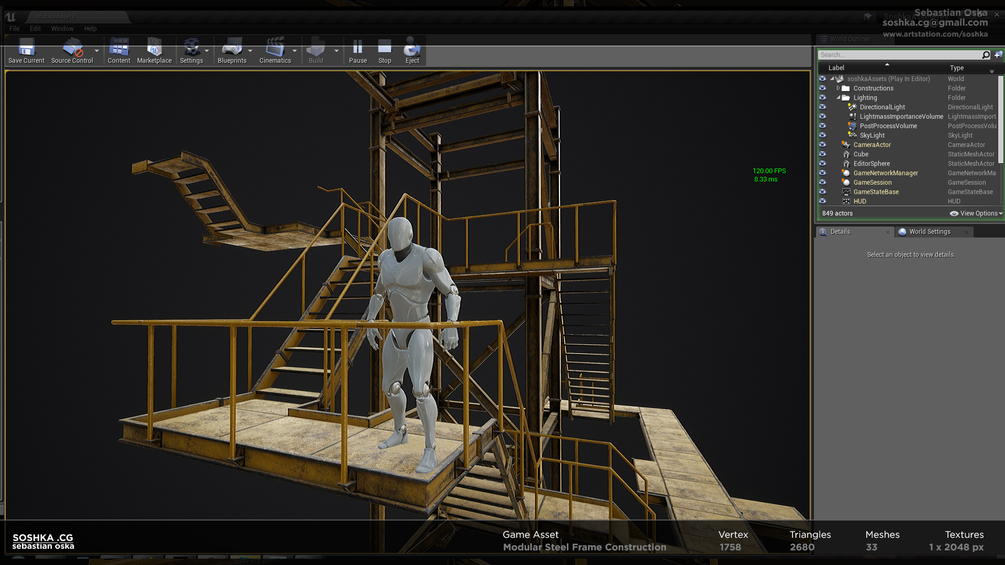The height and width of the screenshot is (565, 1005).
Task: Switch to the Details tab
Action: click(x=854, y=232)
